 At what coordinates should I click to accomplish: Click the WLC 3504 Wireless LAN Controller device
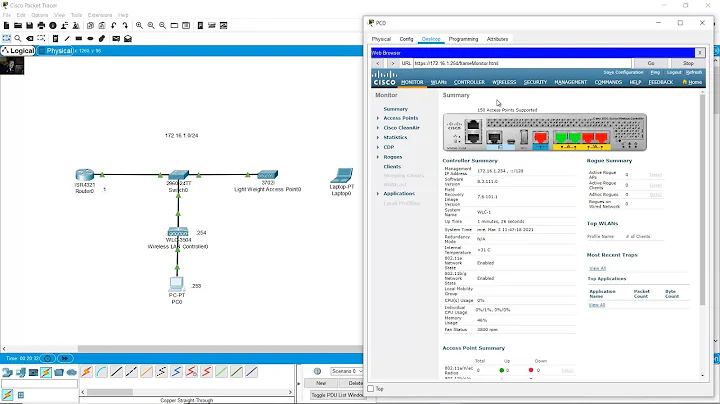click(178, 231)
